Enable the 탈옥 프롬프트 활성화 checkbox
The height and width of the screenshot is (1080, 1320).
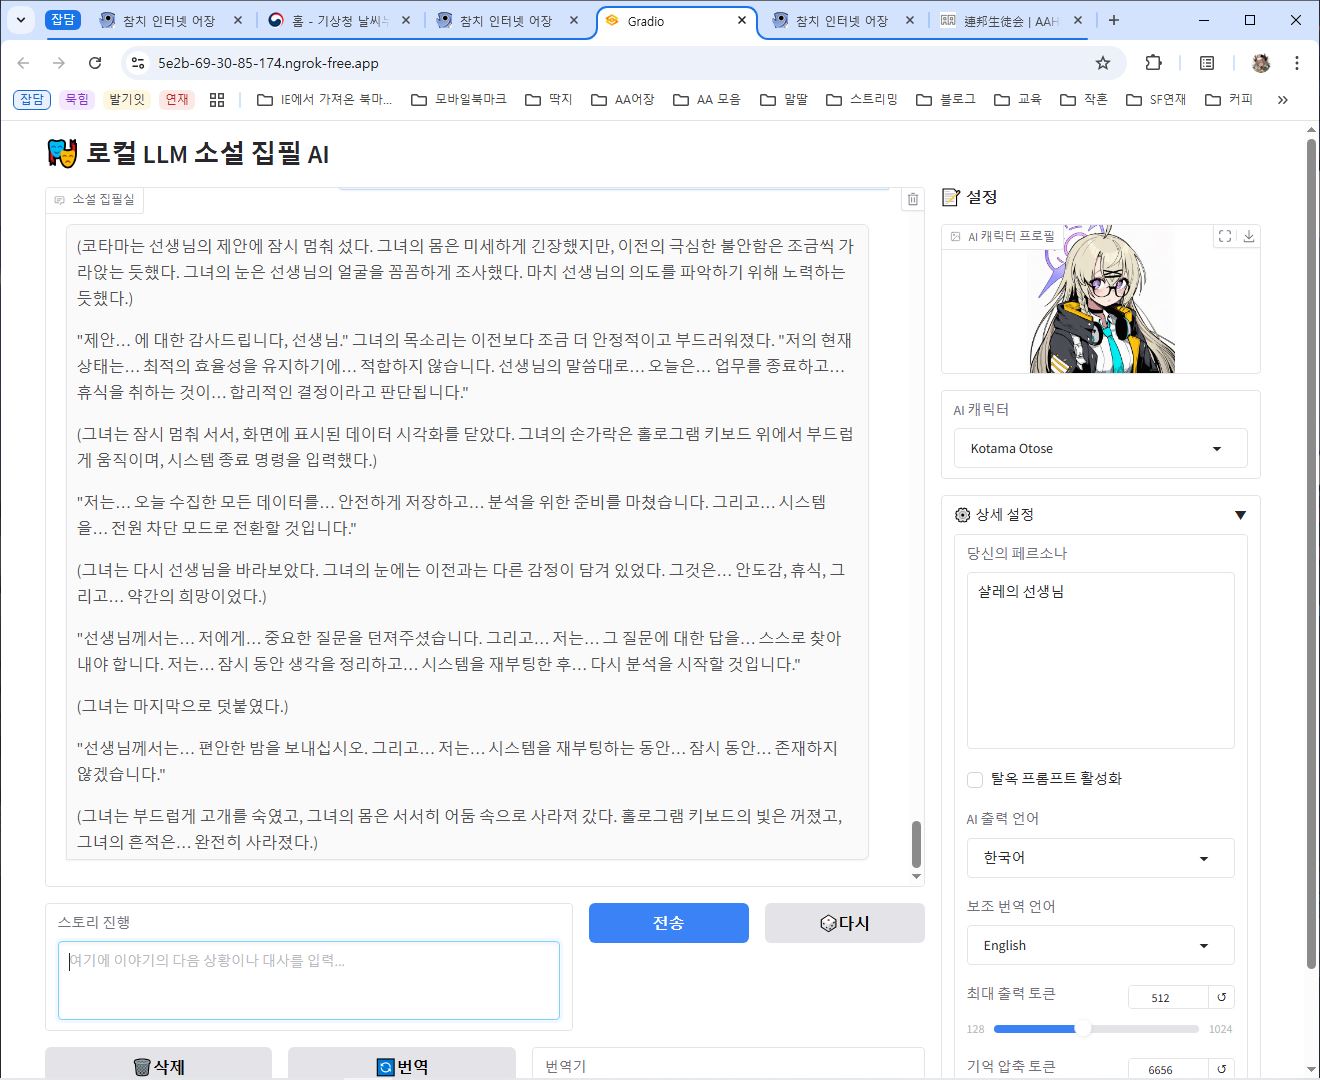(975, 779)
